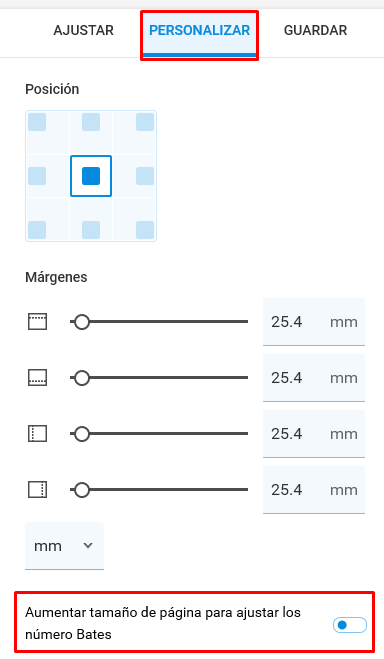Viewport: 384px width, 659px height.
Task: Select the middle-right position square
Action: (x=145, y=176)
